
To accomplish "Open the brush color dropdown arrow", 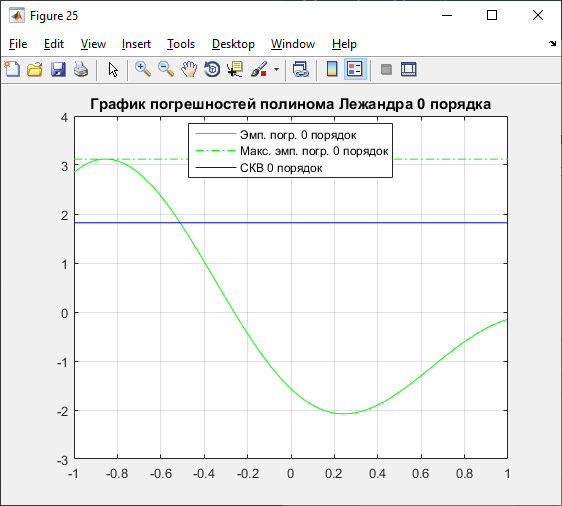I will [x=276, y=69].
